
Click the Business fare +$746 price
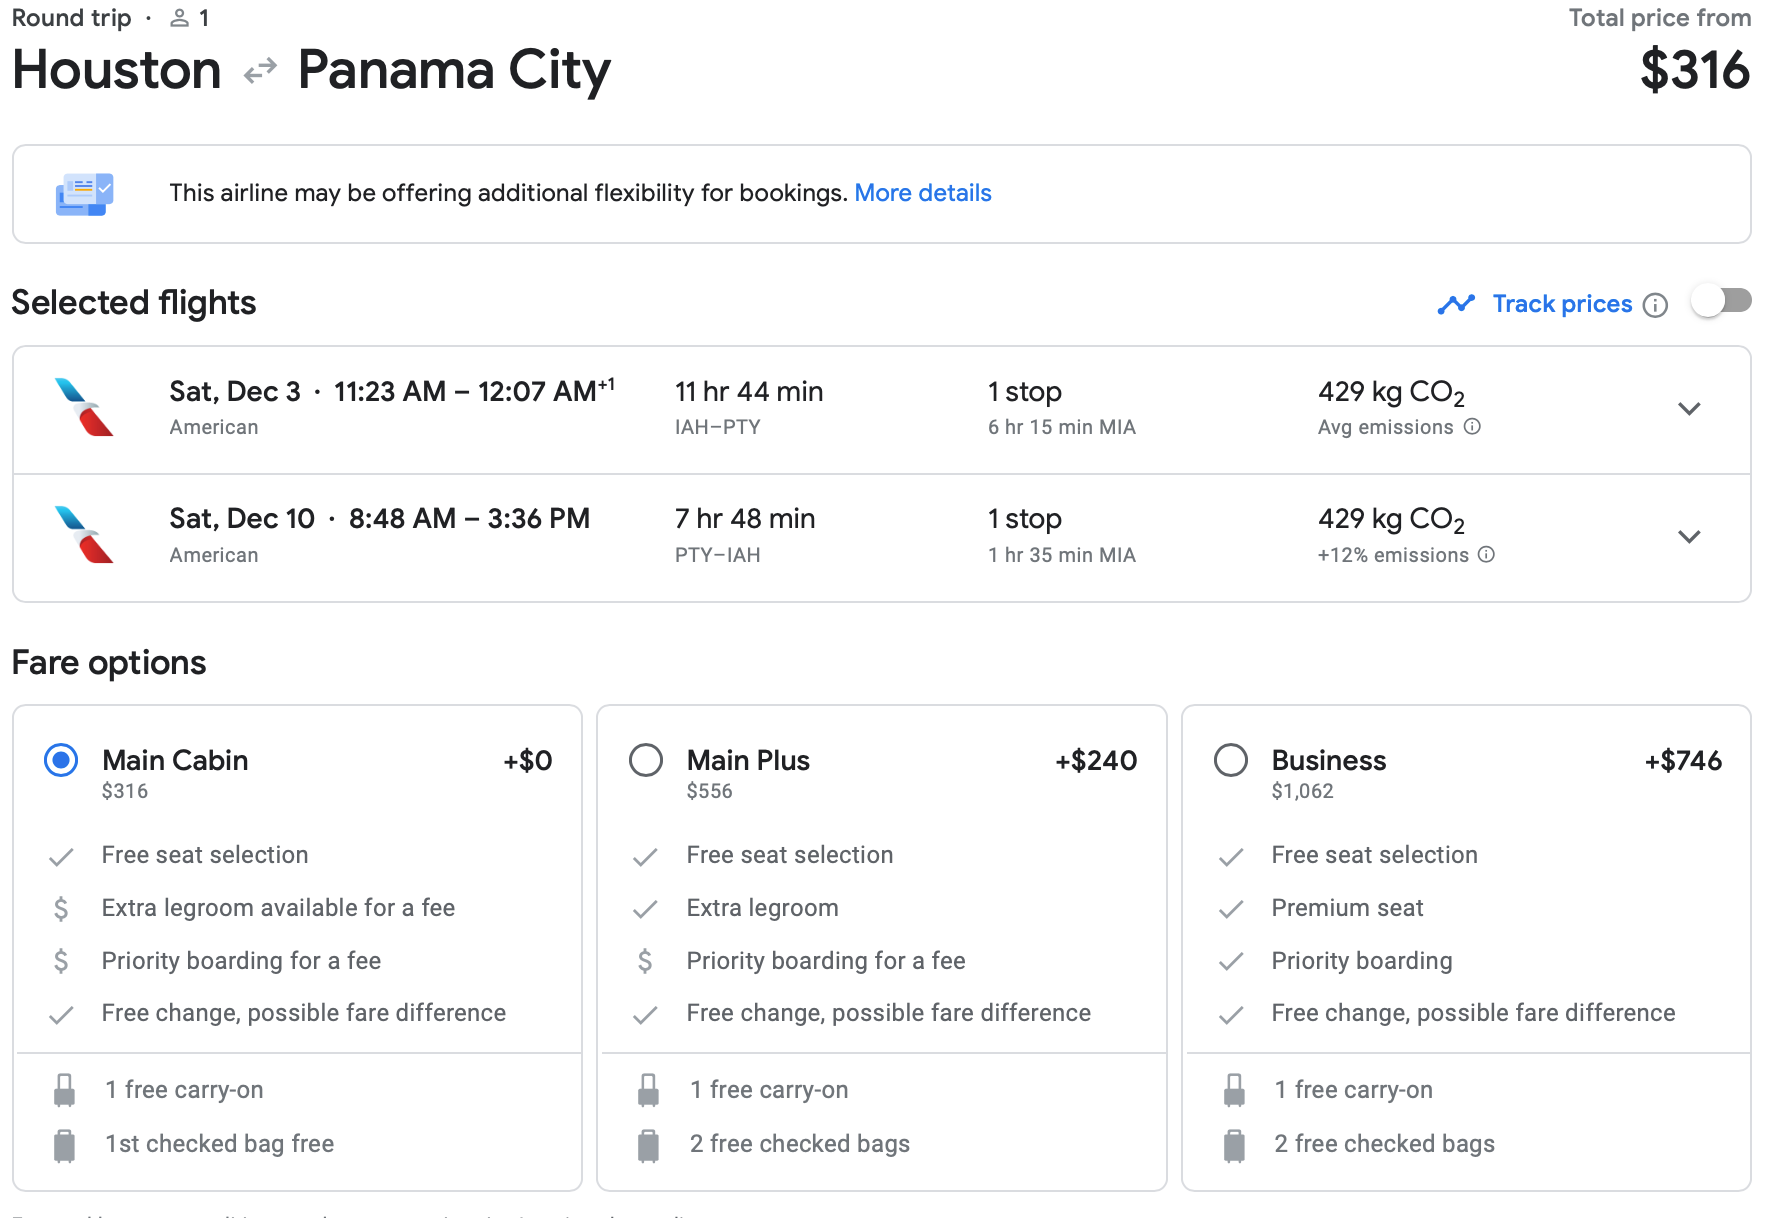point(1683,761)
